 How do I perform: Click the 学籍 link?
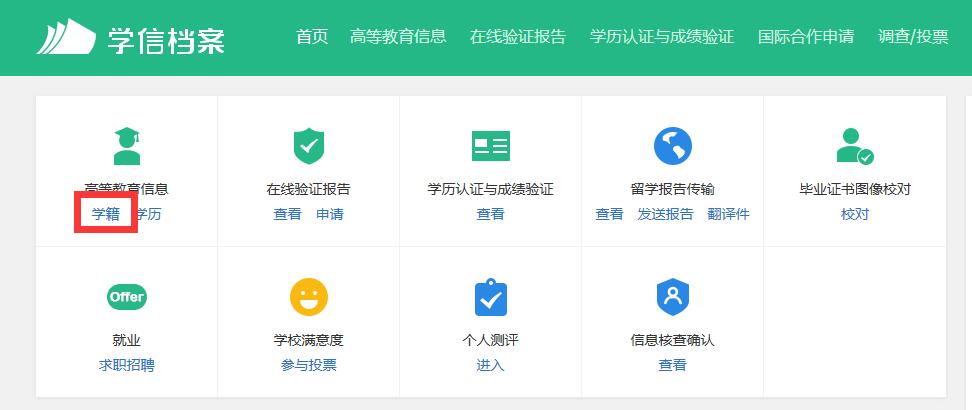tap(105, 214)
